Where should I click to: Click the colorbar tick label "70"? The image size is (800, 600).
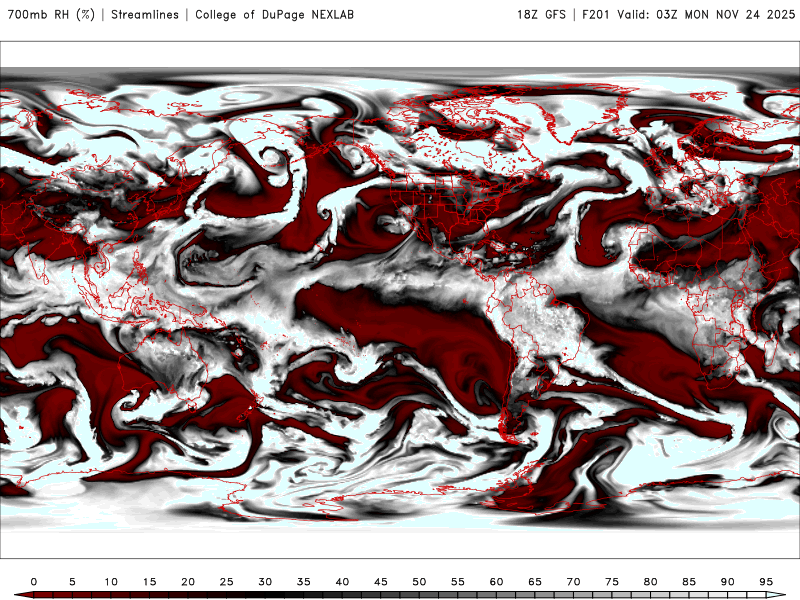(x=573, y=582)
